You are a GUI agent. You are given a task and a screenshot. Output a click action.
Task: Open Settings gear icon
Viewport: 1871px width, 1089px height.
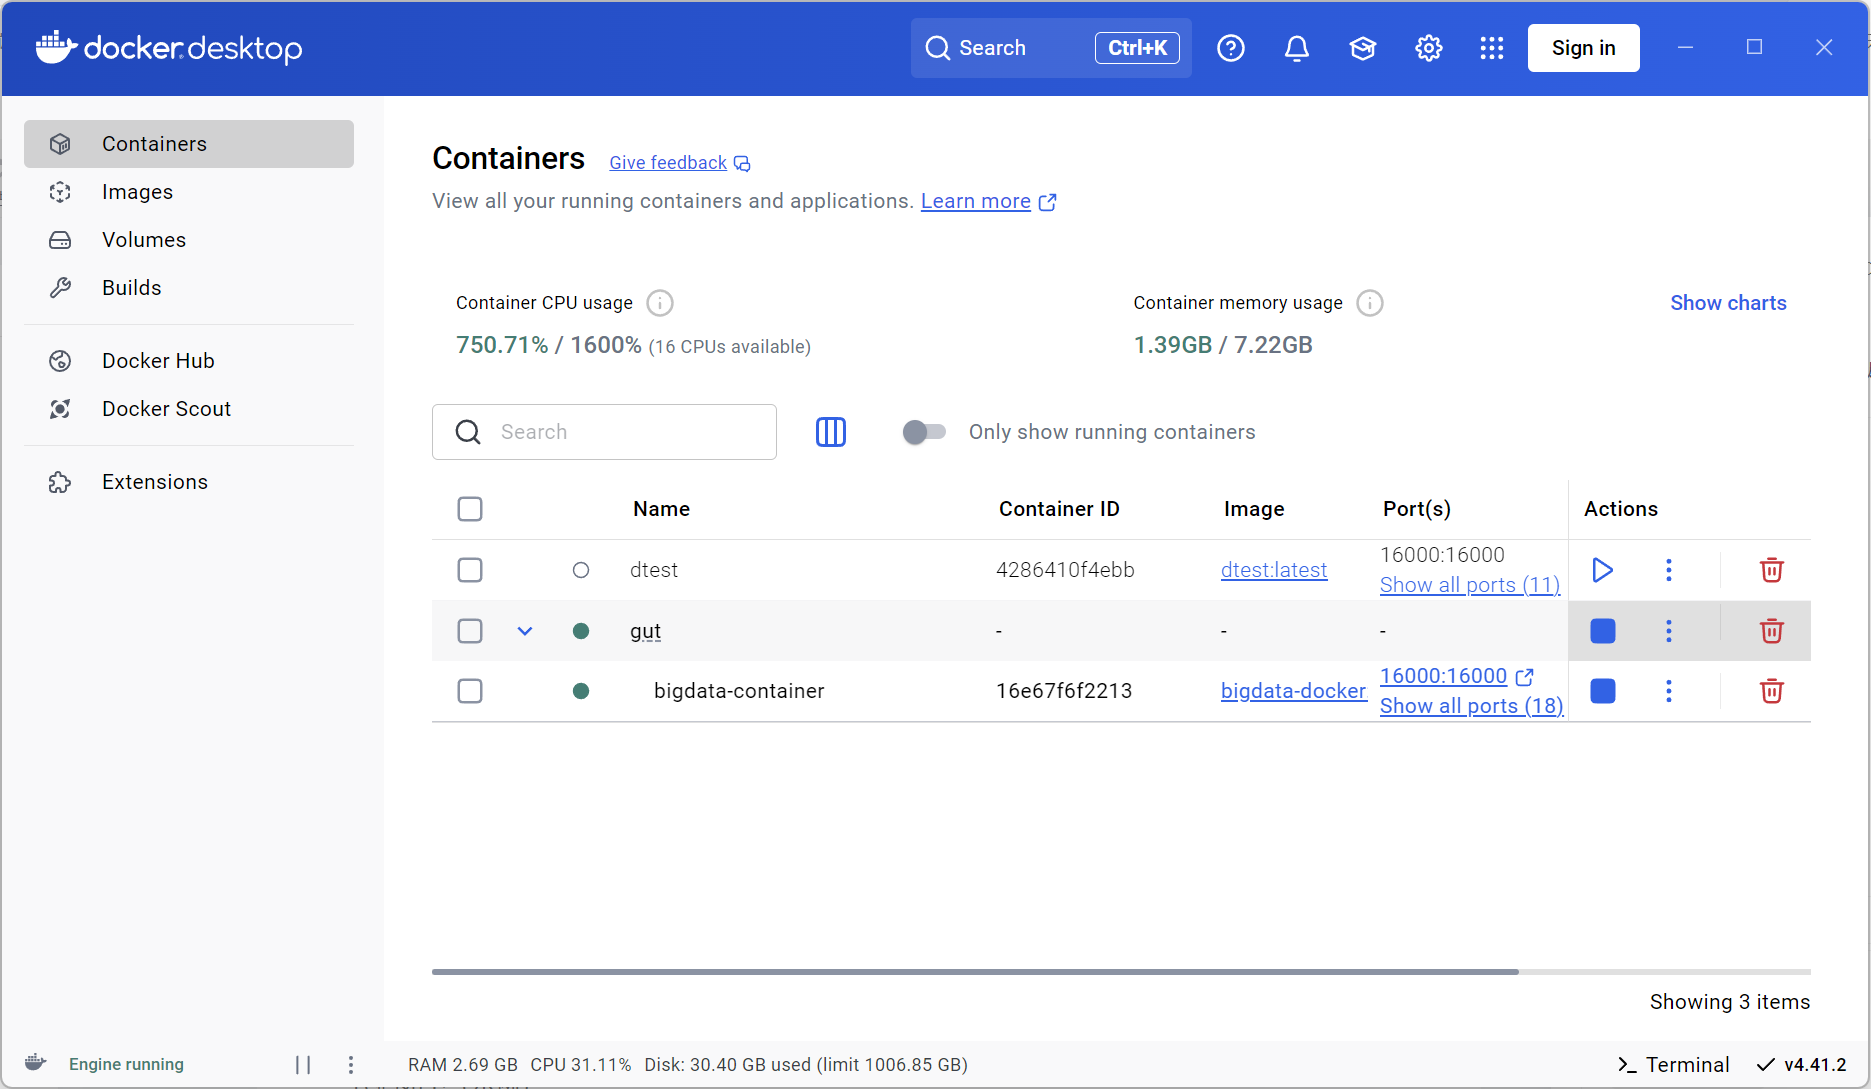[x=1429, y=48]
